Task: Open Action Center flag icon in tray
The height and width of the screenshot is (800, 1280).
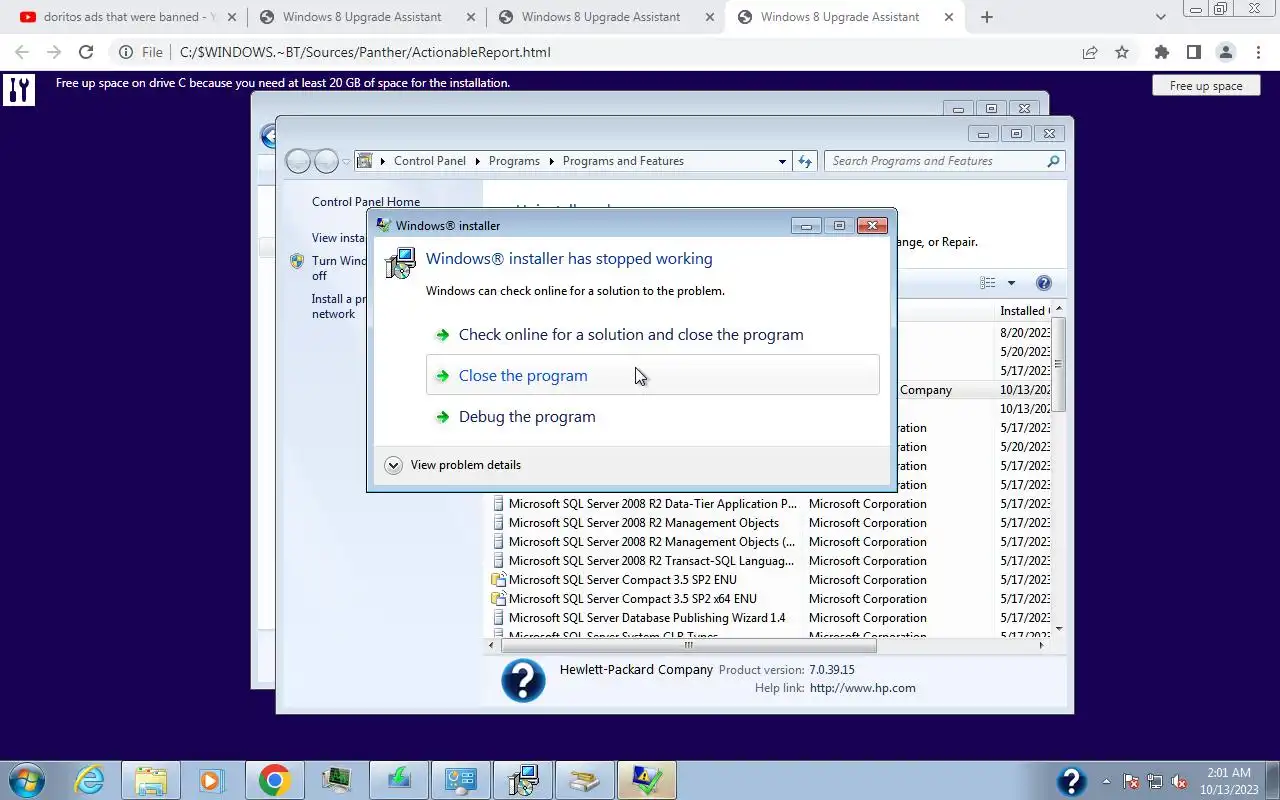Action: (x=1132, y=781)
